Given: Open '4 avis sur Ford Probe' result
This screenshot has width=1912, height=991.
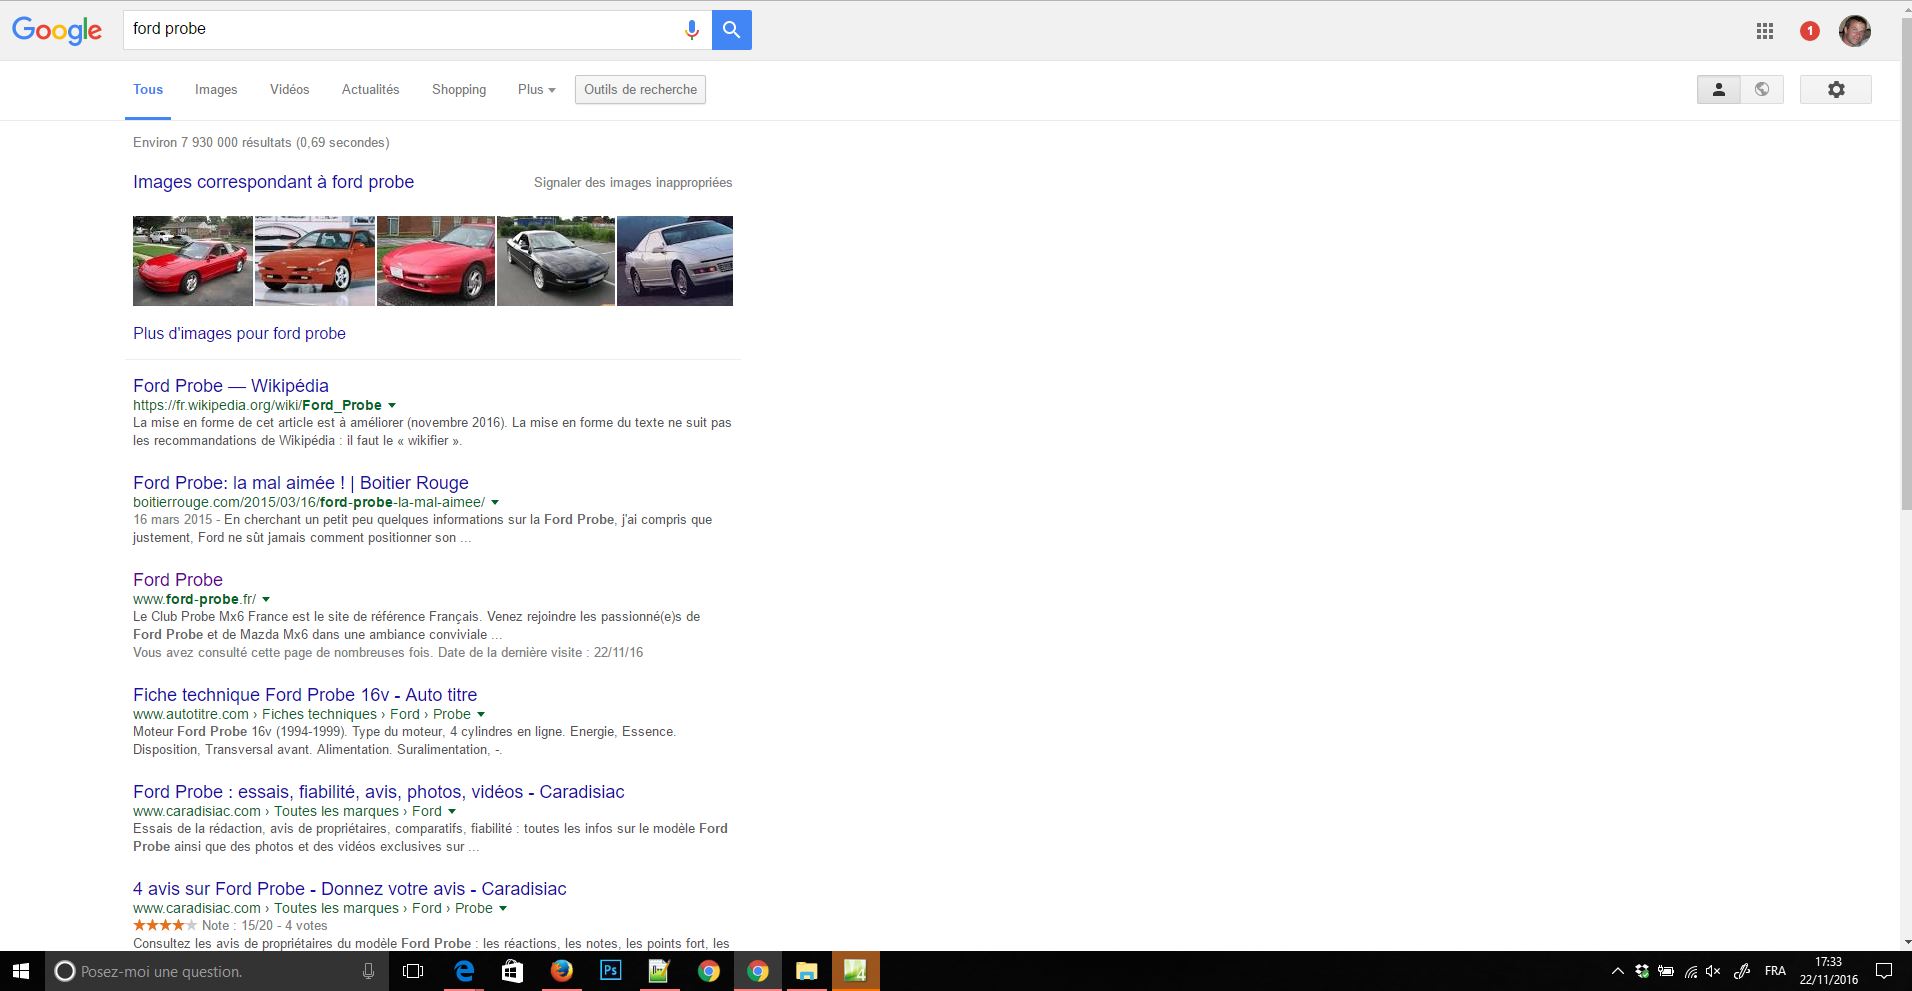Looking at the screenshot, I should point(350,888).
